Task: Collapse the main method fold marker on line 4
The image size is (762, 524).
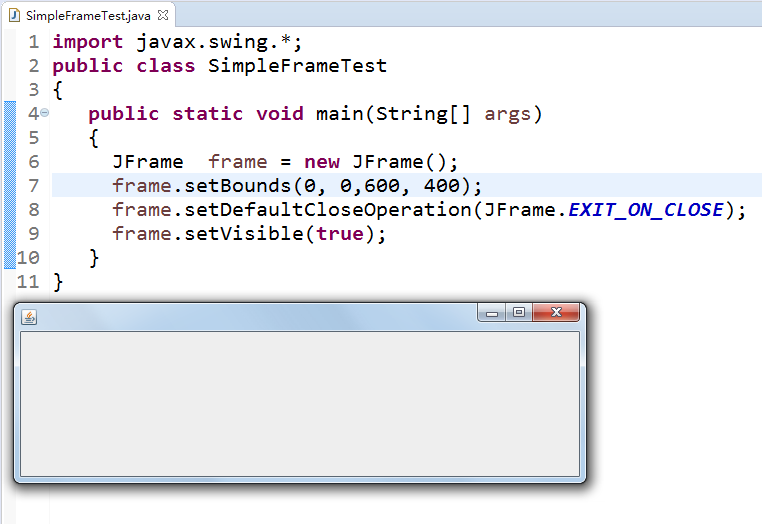Action: pyautogui.click(x=44, y=113)
